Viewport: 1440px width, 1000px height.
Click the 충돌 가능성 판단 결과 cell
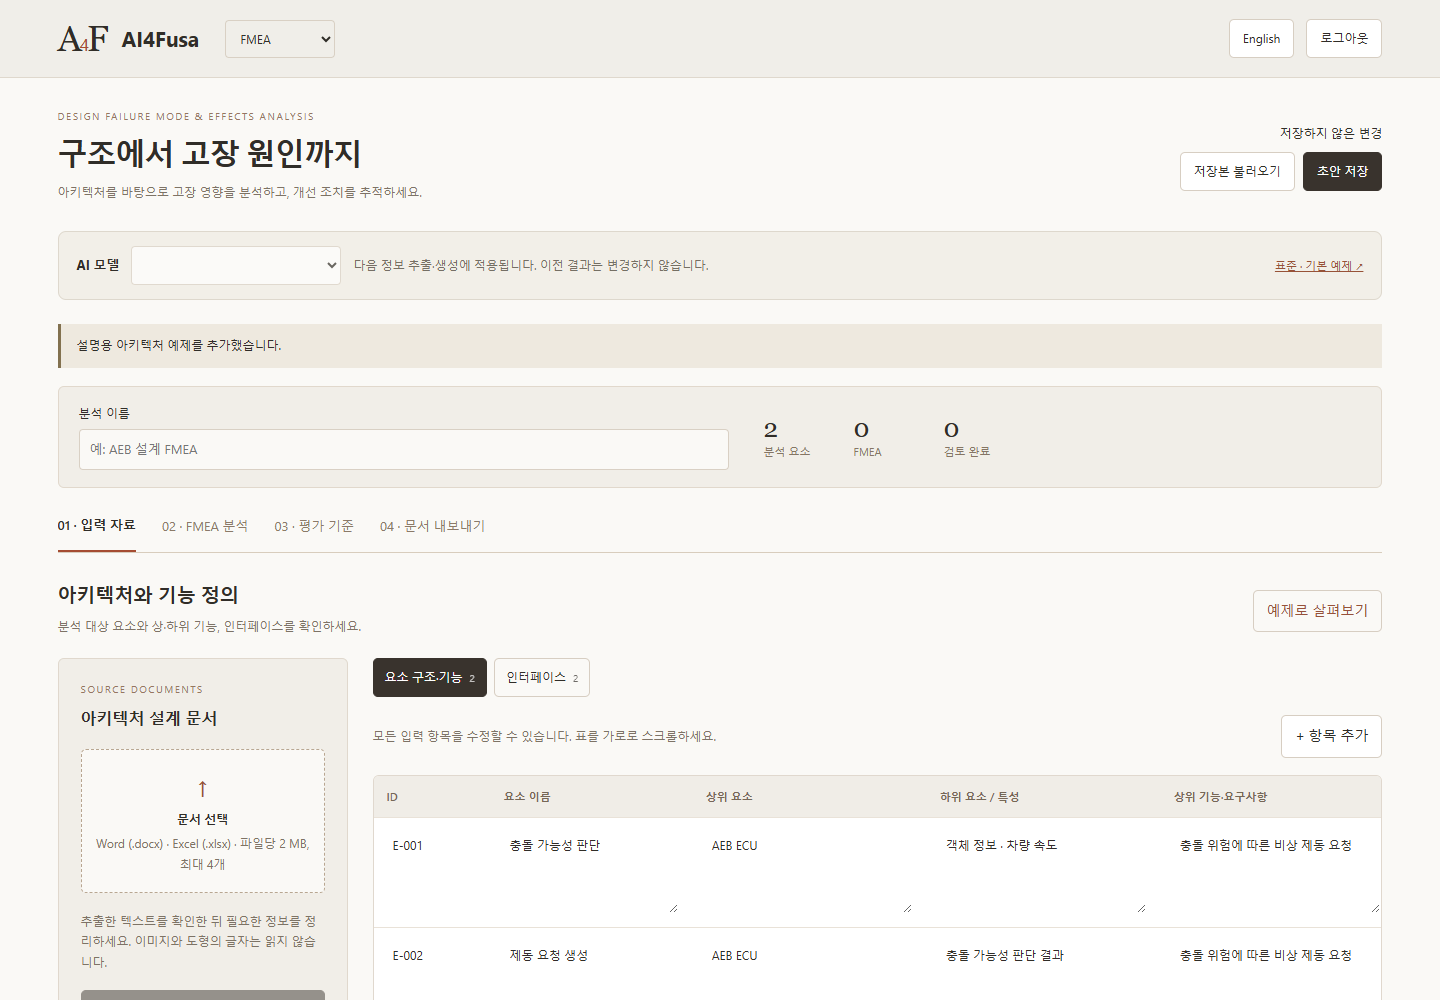1042,972
